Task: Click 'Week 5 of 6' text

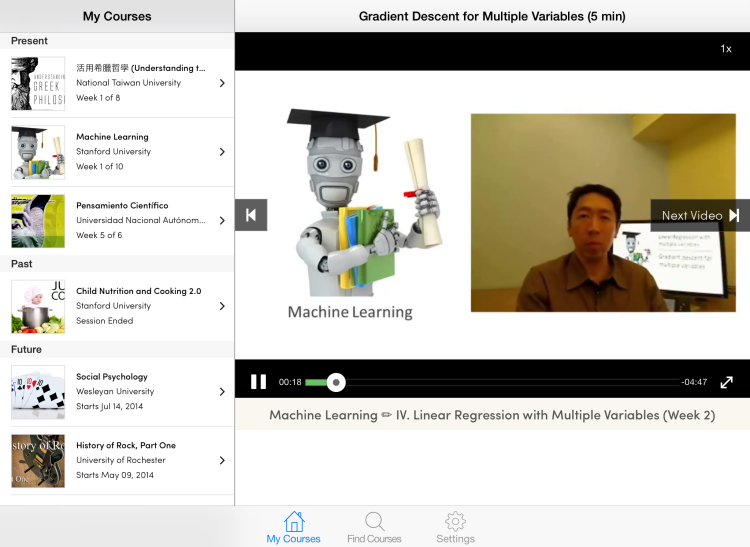Action: pos(99,235)
